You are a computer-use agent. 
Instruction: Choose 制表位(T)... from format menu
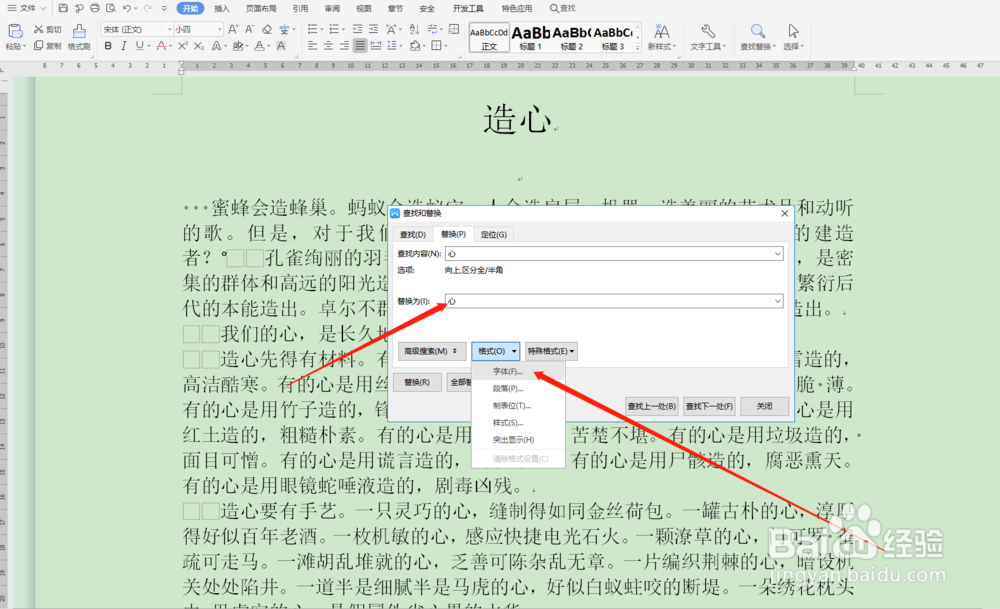coord(518,406)
